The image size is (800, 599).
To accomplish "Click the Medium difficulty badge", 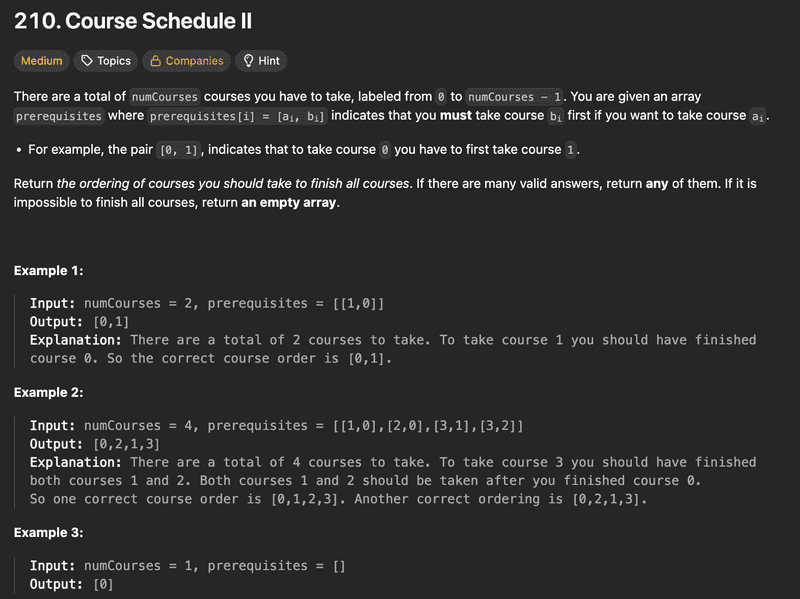I will pyautogui.click(x=42, y=61).
